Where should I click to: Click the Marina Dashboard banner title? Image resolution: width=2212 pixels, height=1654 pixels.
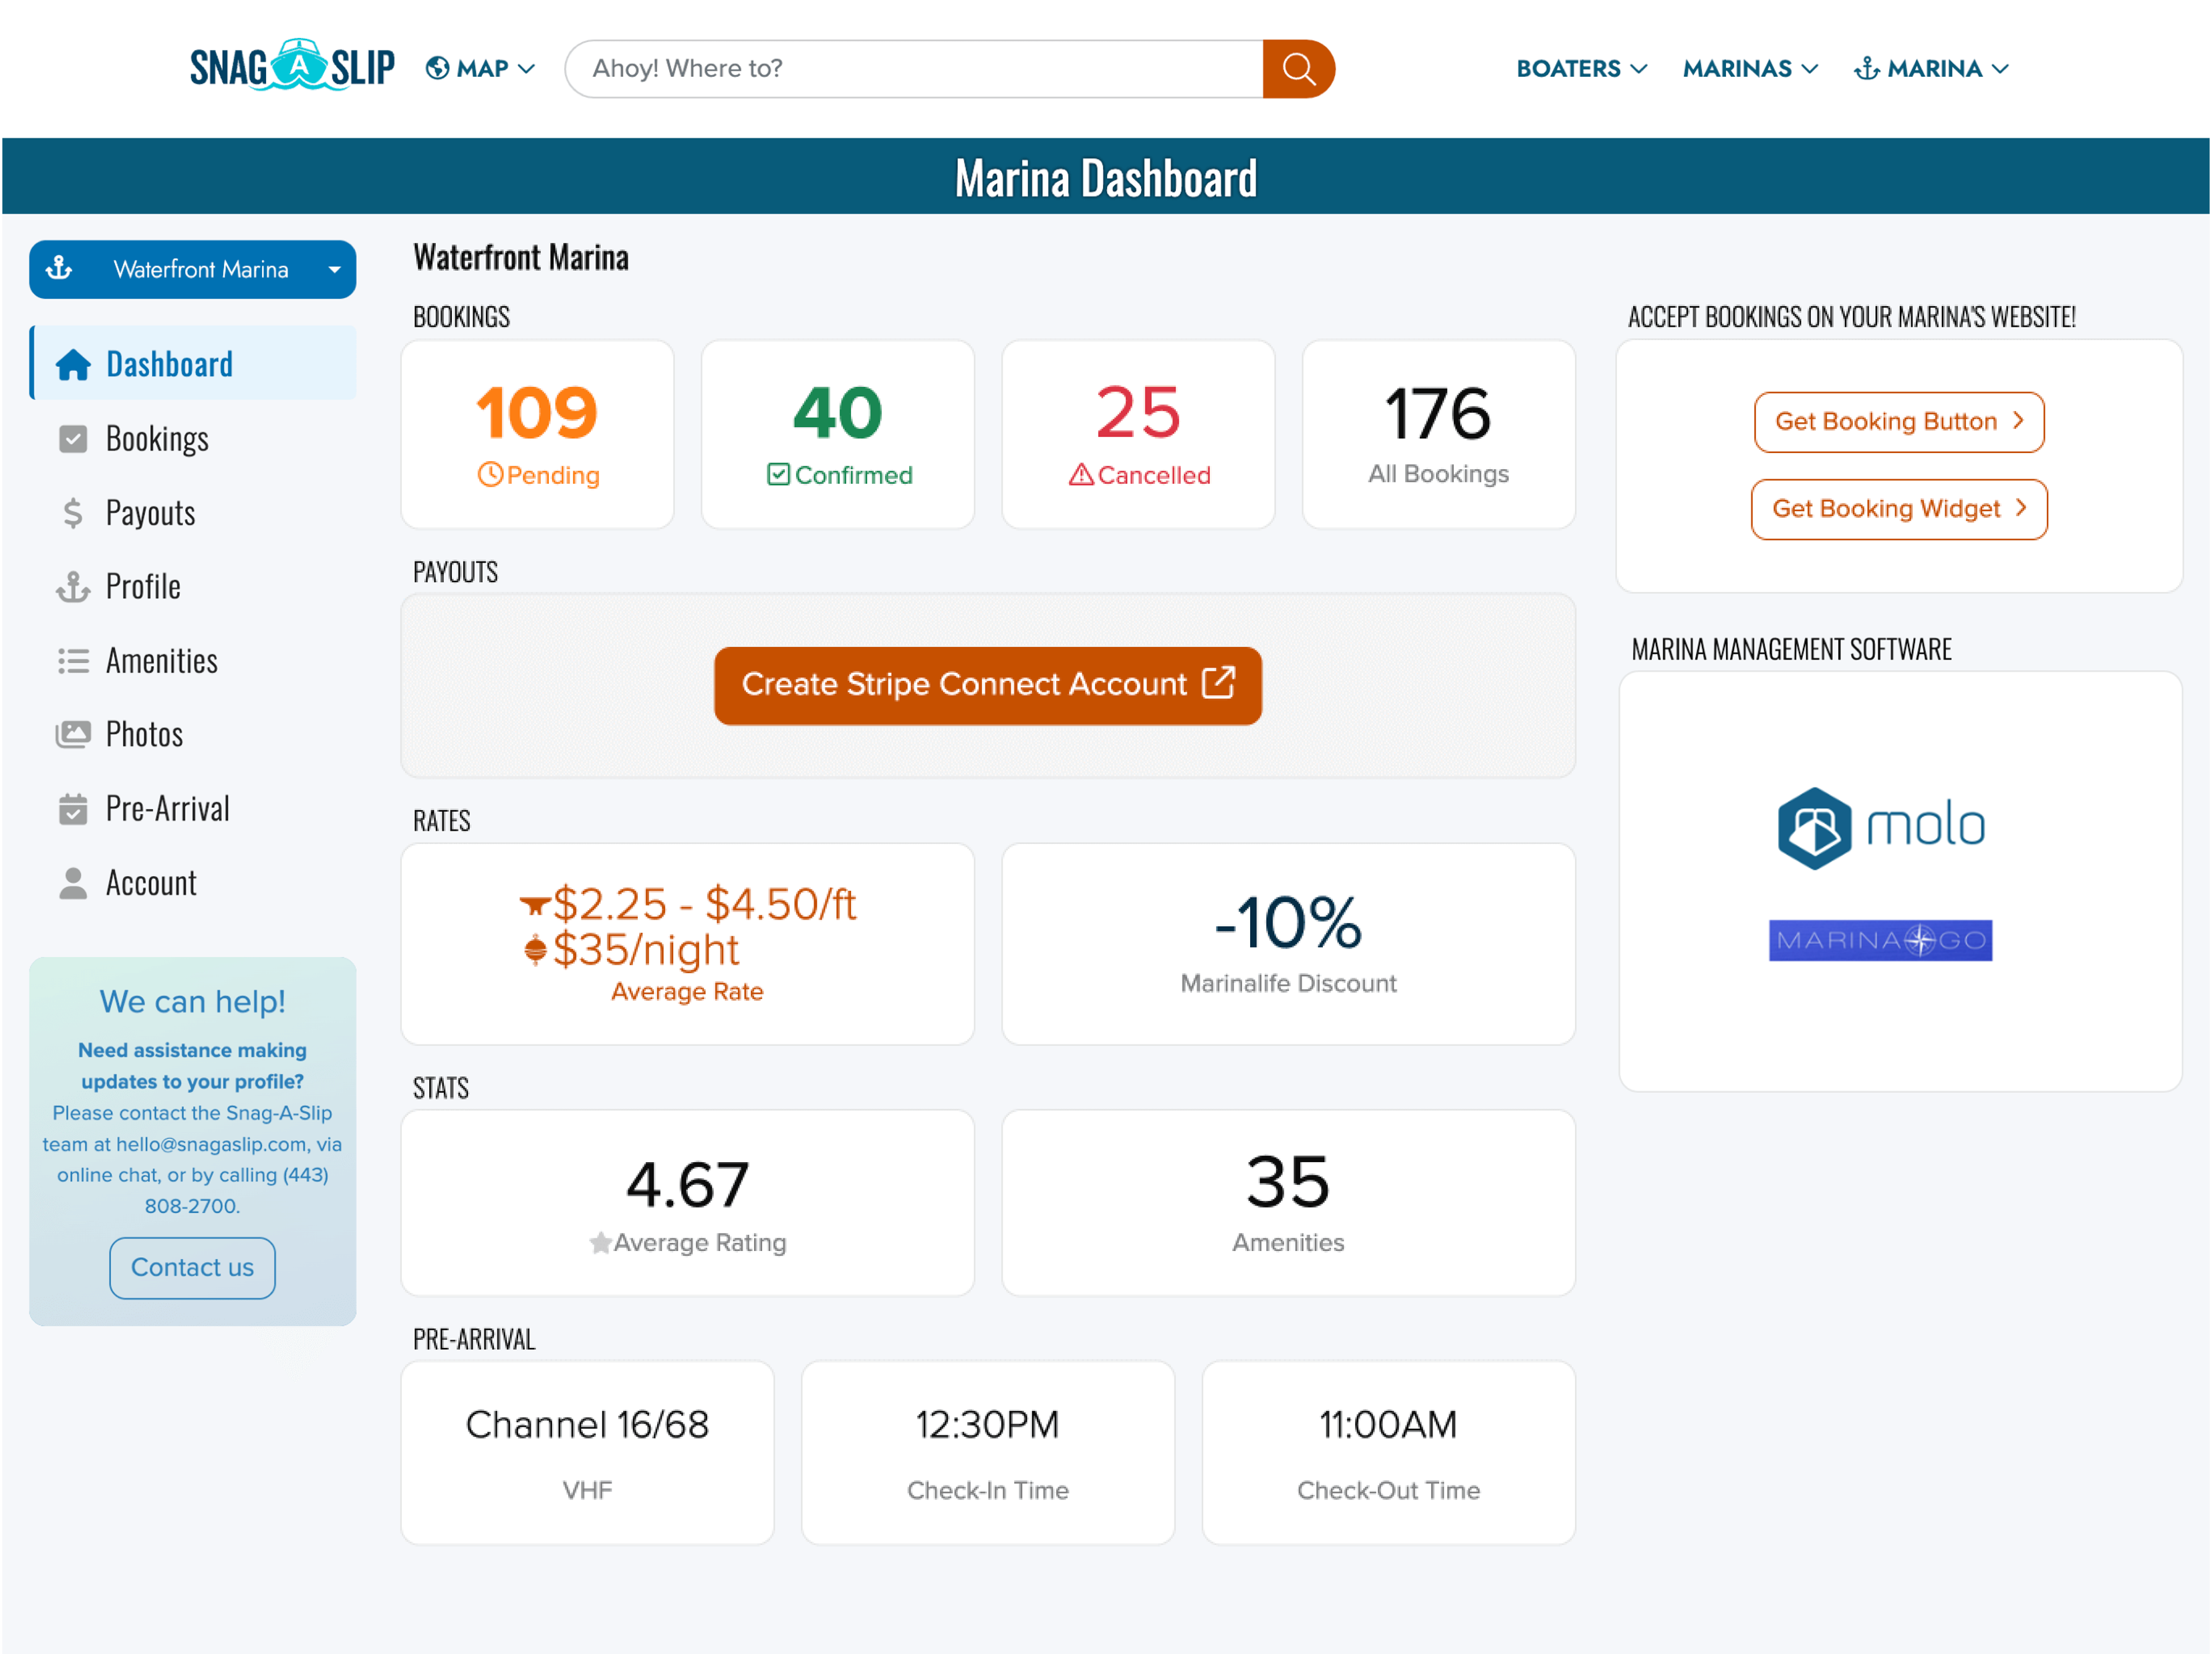(1106, 178)
